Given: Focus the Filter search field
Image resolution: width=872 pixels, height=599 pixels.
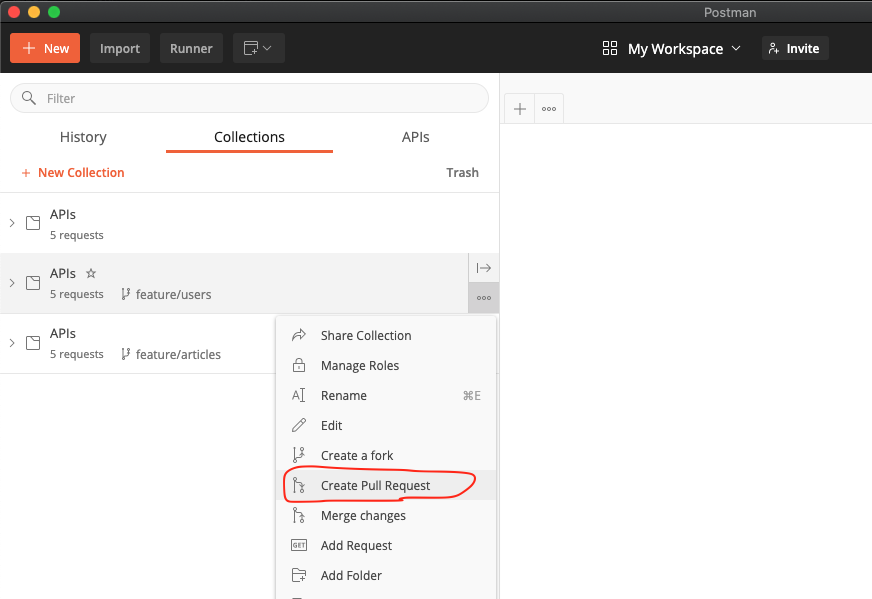Looking at the screenshot, I should point(250,98).
